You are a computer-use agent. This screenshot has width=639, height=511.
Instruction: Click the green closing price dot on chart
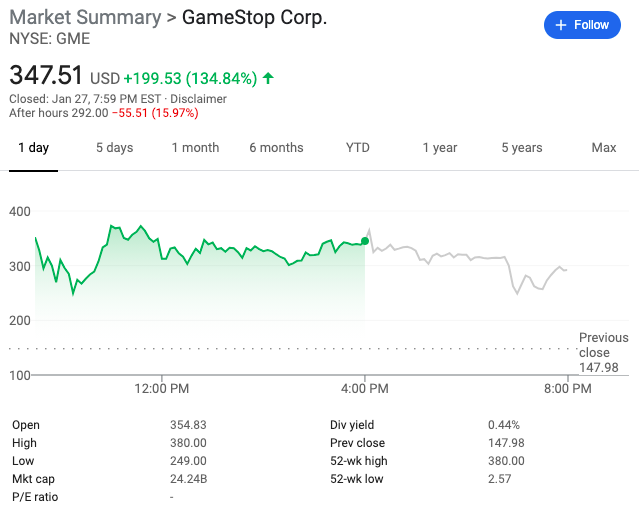point(365,241)
